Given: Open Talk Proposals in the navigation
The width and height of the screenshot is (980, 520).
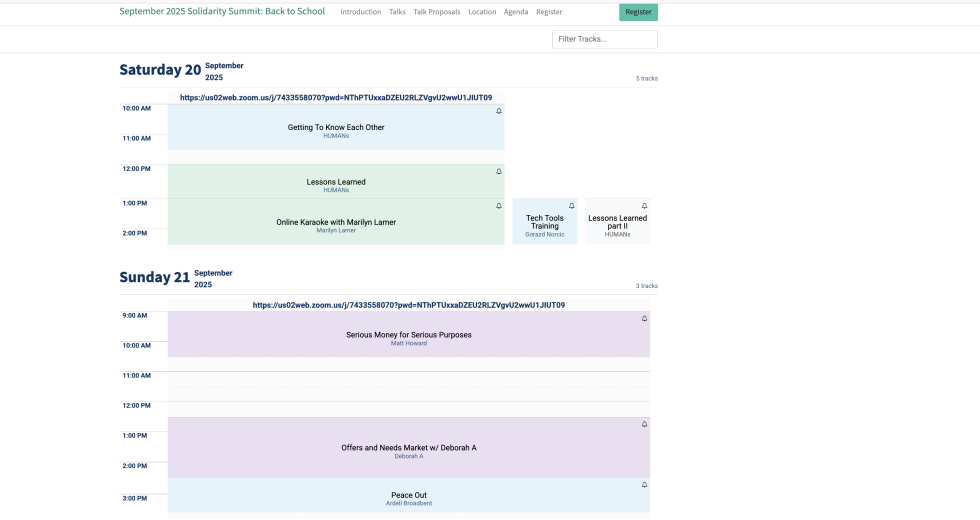Looking at the screenshot, I should tap(436, 12).
